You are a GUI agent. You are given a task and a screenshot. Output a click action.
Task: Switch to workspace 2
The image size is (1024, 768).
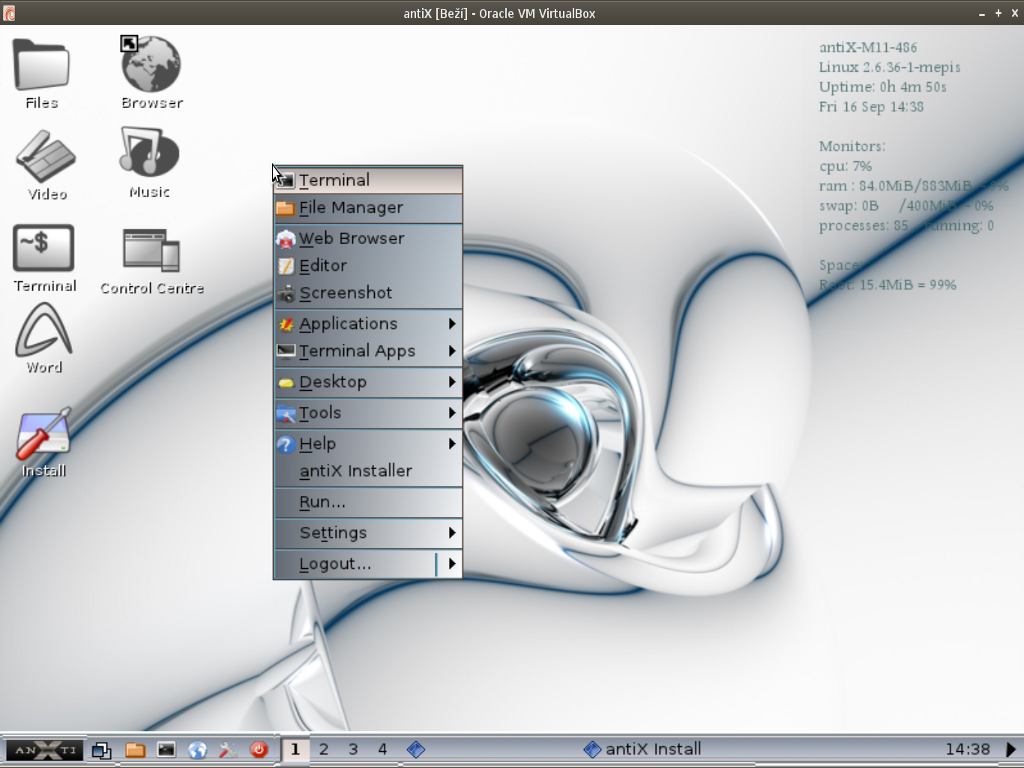click(324, 750)
